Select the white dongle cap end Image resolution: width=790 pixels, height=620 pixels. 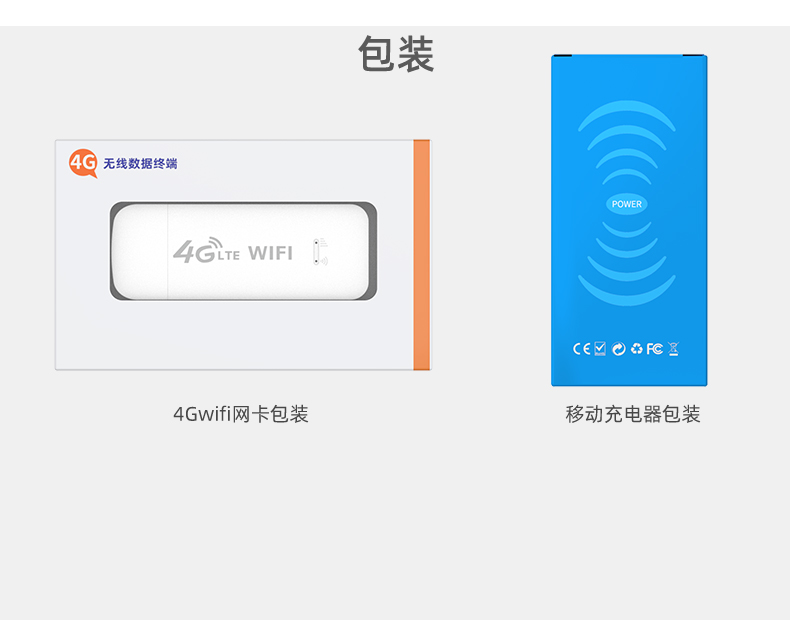pos(141,251)
